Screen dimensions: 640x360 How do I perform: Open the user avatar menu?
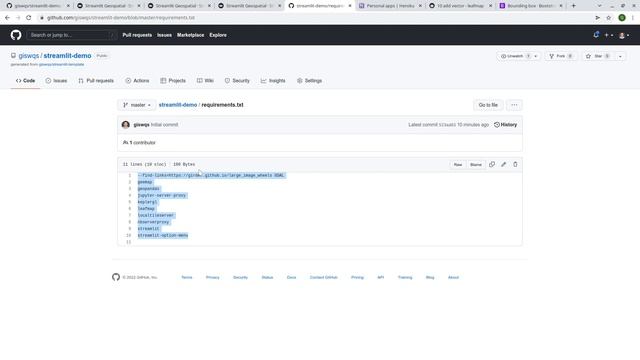624,36
